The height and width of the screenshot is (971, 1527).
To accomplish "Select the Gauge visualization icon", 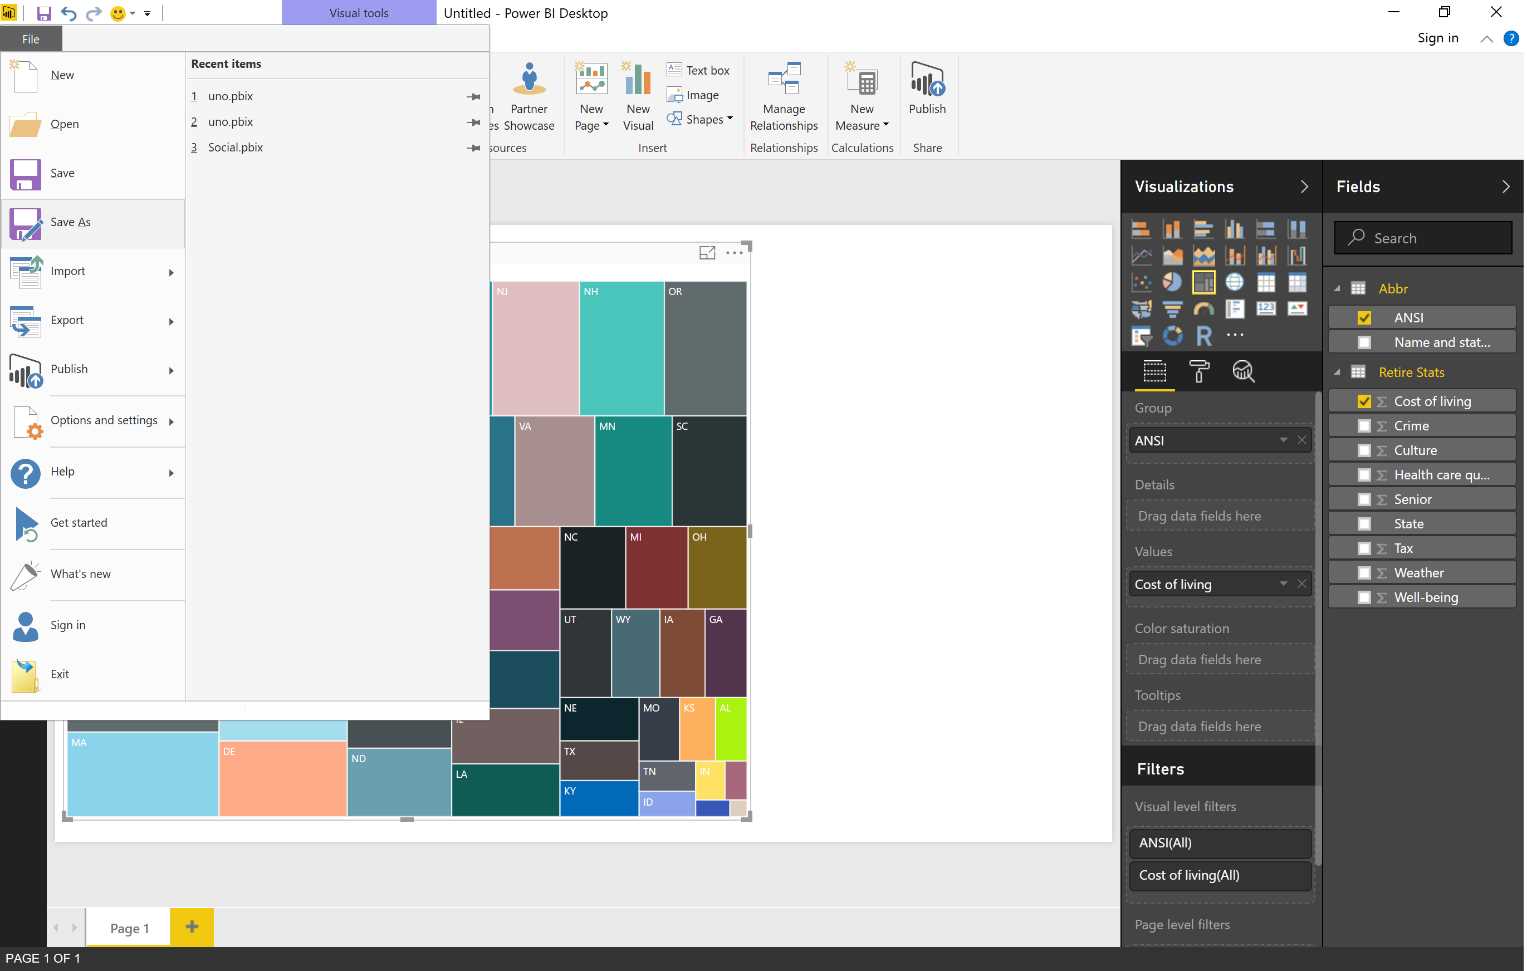I will [1203, 308].
